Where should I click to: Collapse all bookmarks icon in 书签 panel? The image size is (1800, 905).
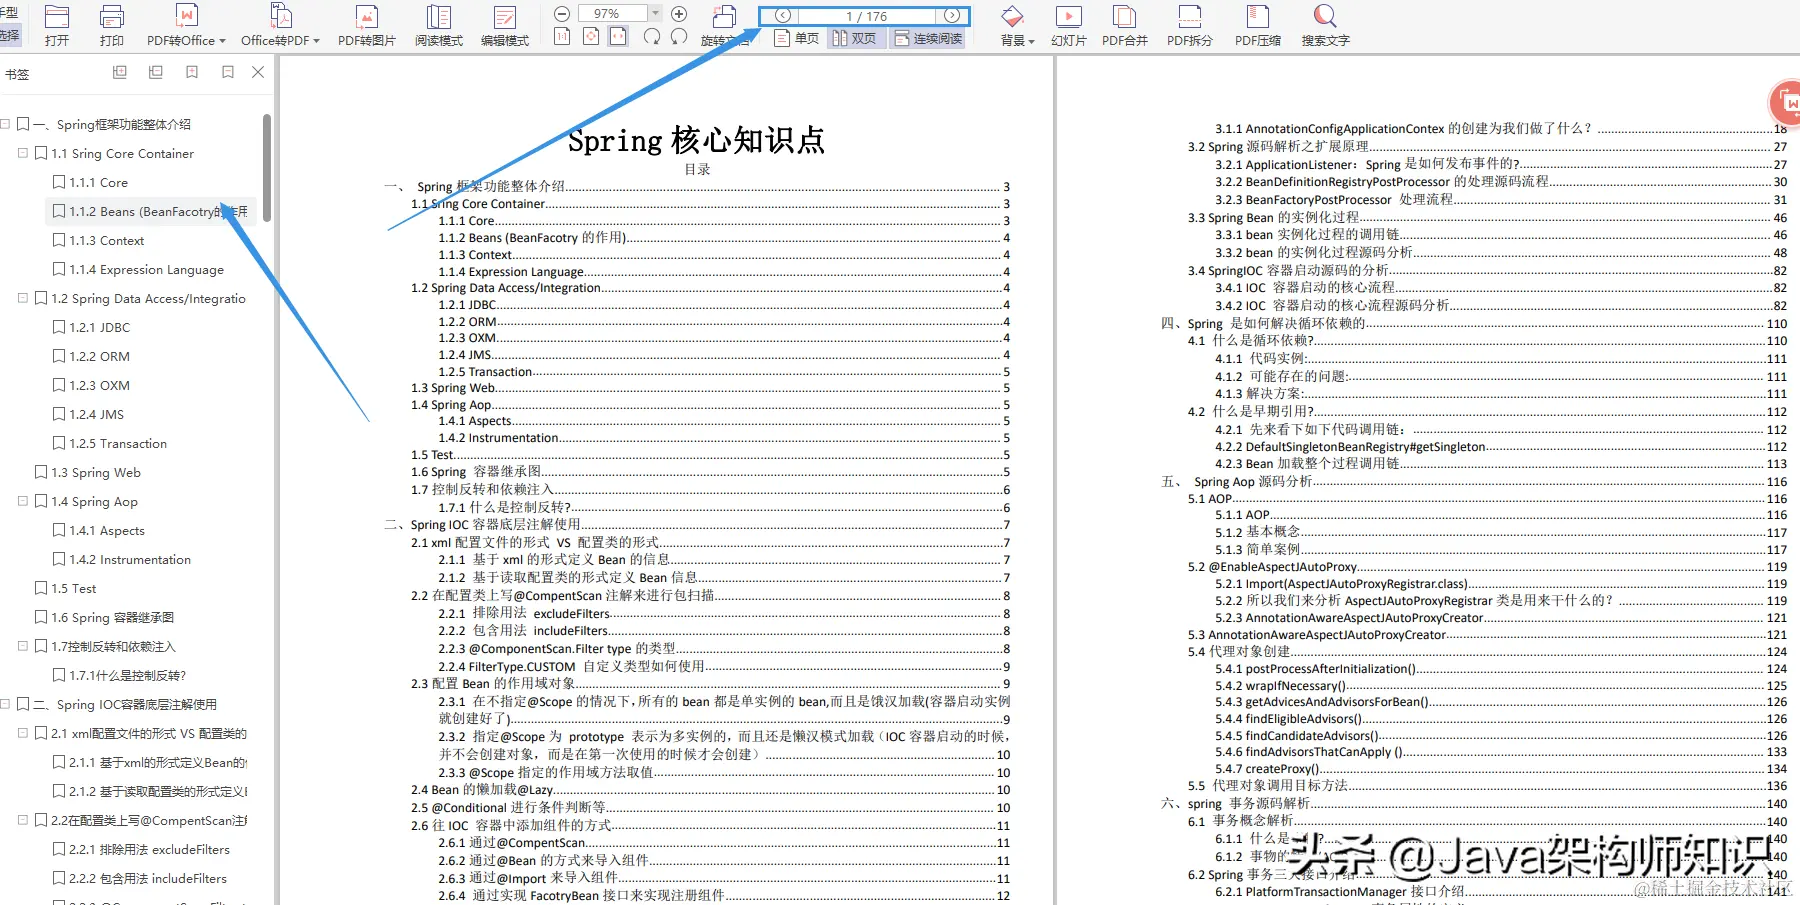click(156, 72)
